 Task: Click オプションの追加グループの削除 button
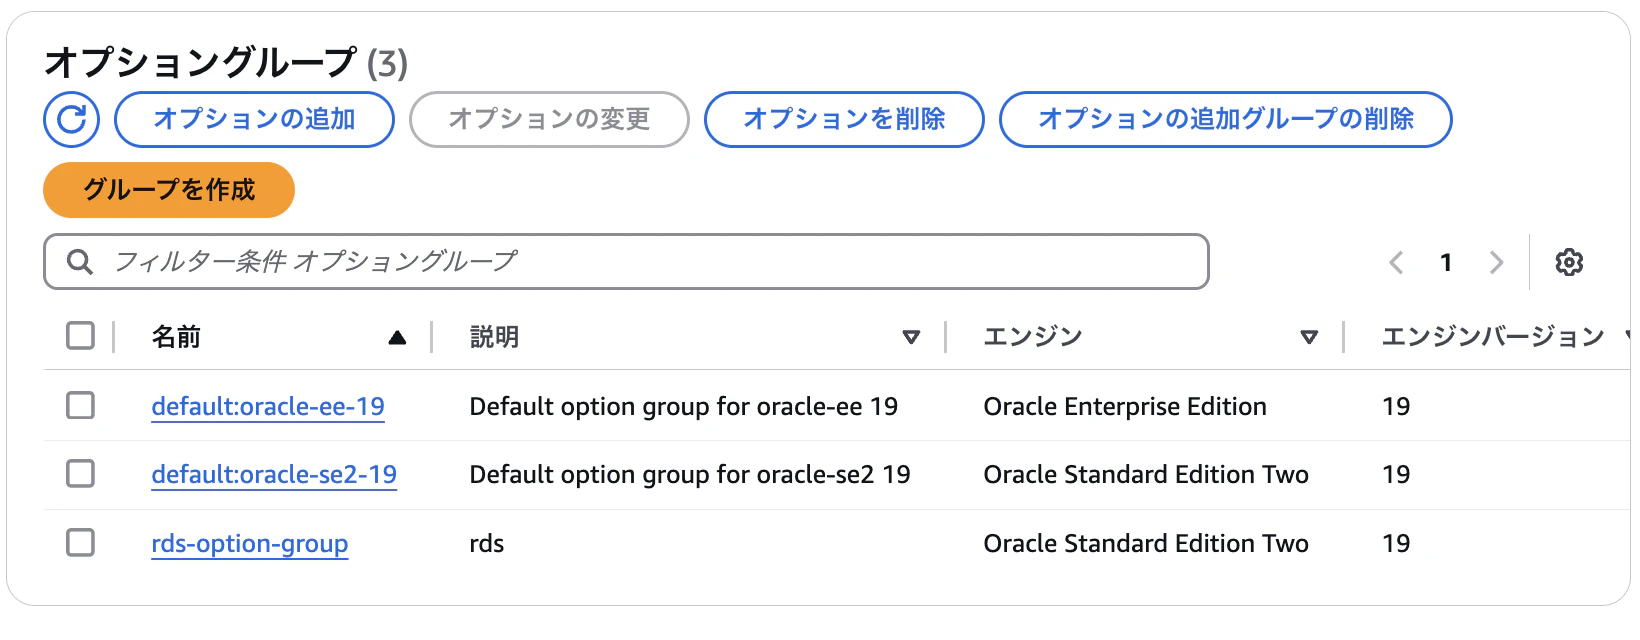[1226, 120]
